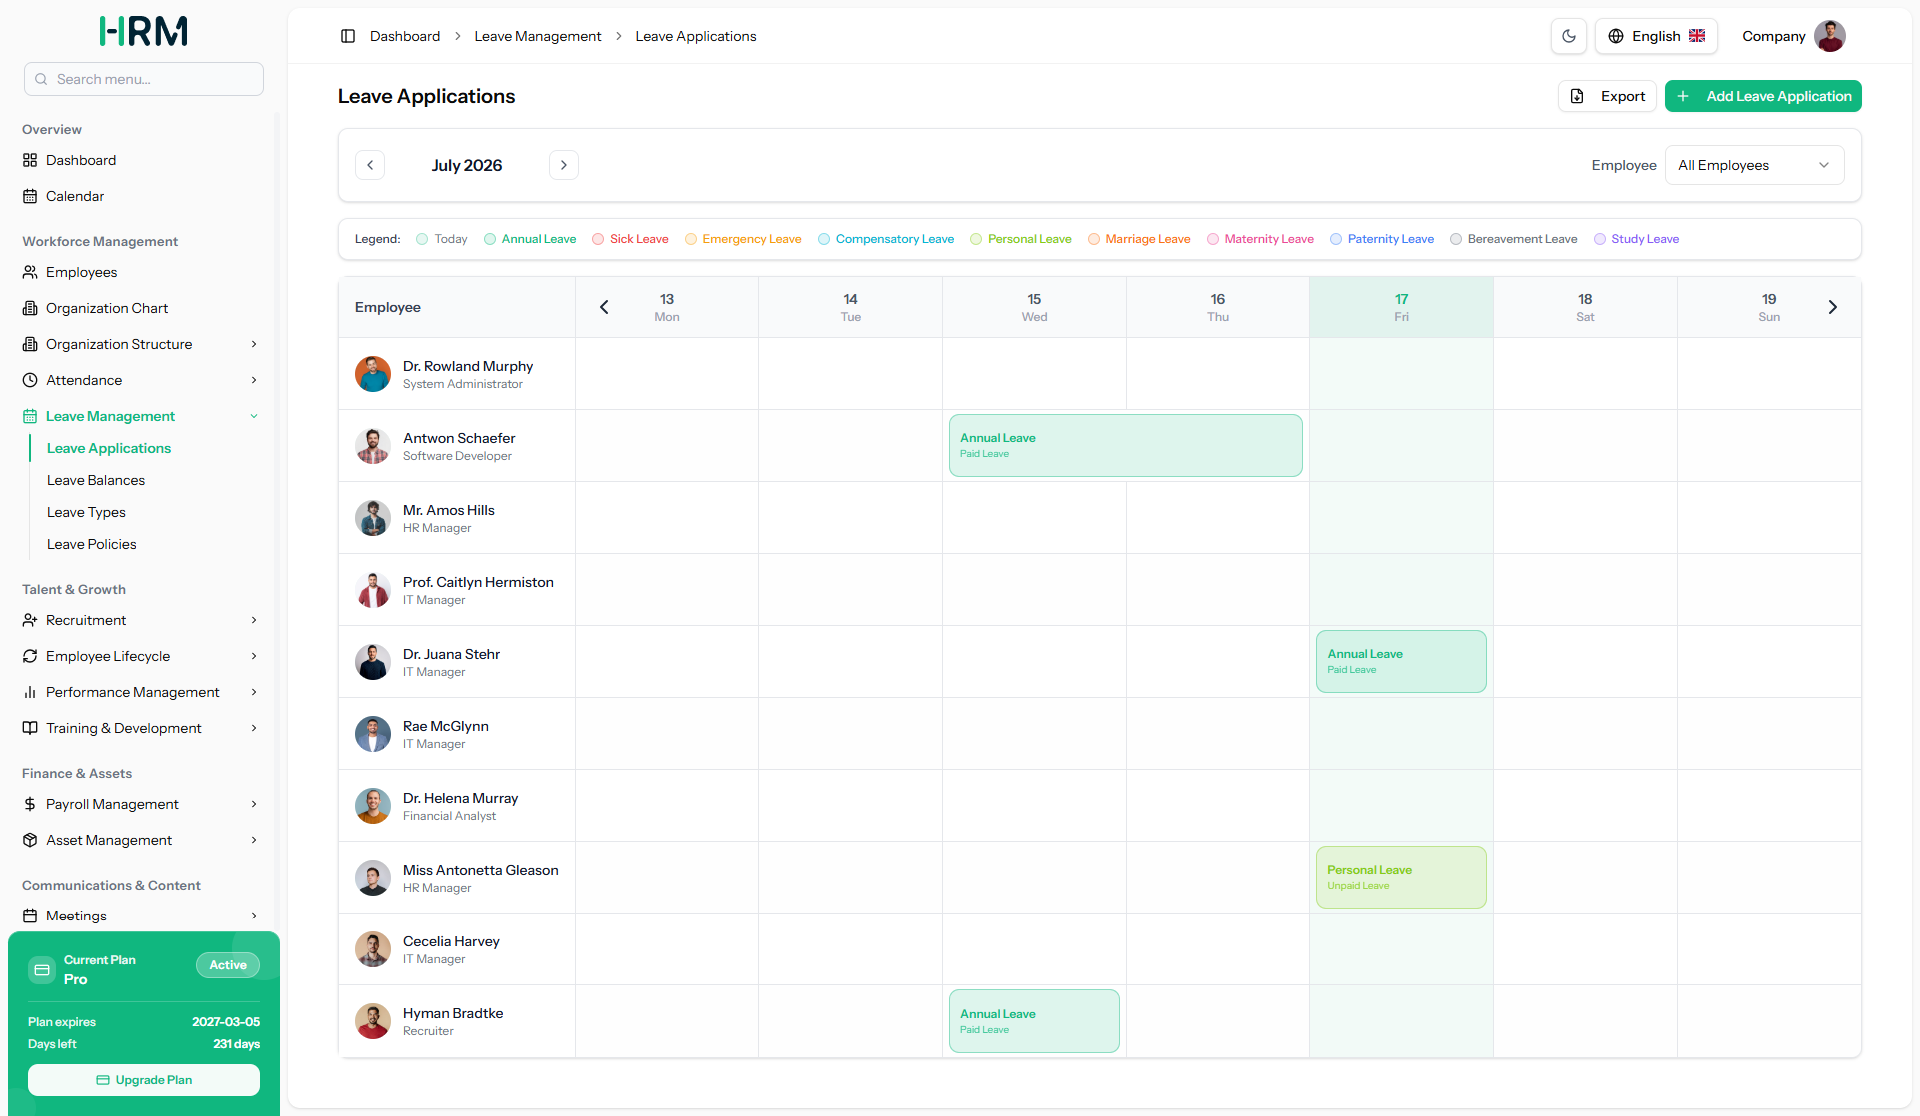The width and height of the screenshot is (1920, 1116).
Task: Open the English language selector
Action: [1656, 36]
